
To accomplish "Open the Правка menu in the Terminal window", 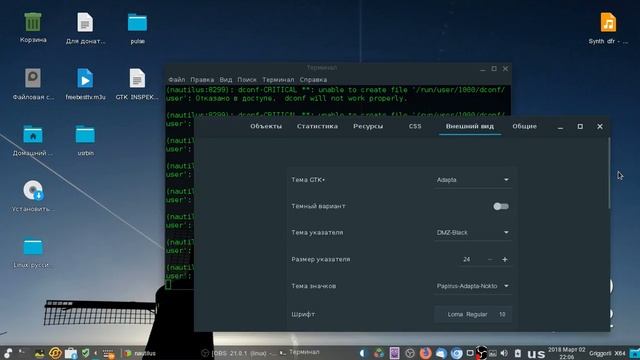I will click(x=202, y=80).
